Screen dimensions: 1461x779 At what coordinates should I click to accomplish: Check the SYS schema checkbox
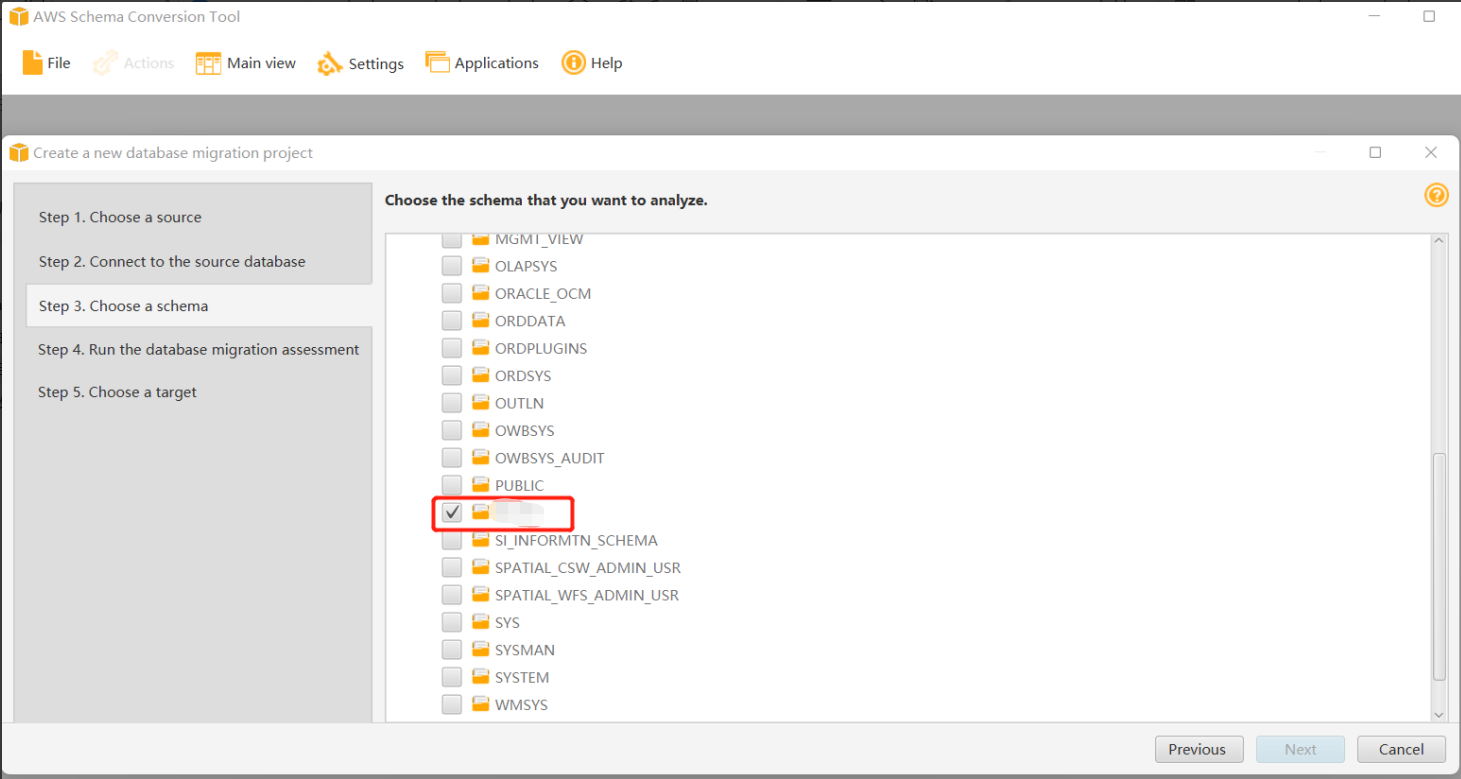[452, 622]
